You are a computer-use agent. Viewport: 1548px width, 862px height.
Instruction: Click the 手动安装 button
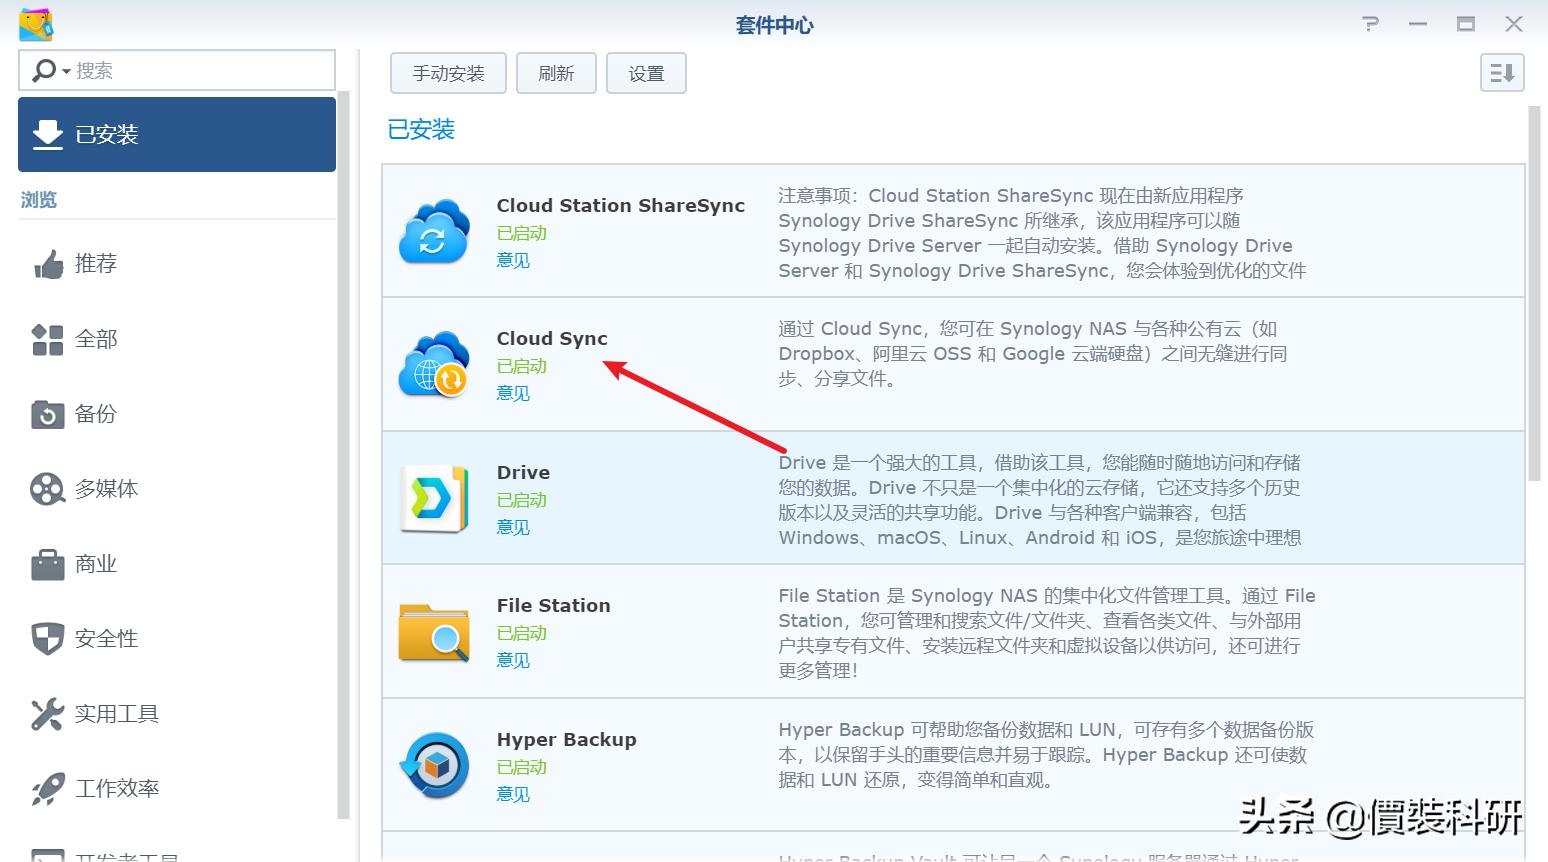tap(447, 72)
